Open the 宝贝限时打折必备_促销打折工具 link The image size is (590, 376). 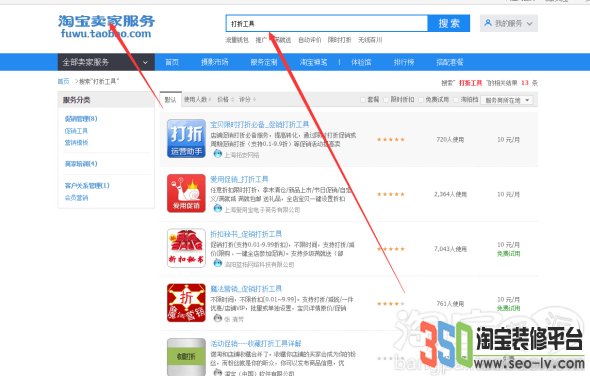tap(260, 125)
